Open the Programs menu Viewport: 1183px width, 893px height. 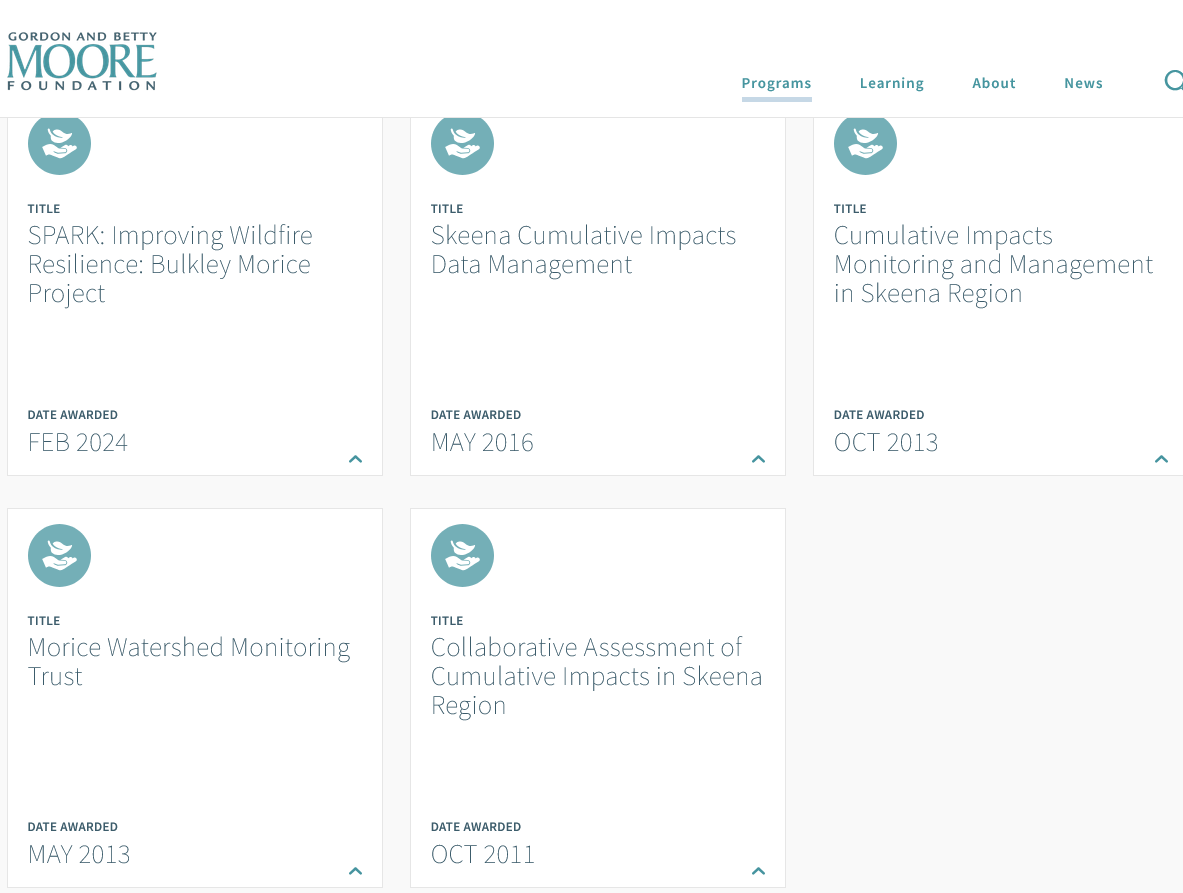[x=776, y=83]
